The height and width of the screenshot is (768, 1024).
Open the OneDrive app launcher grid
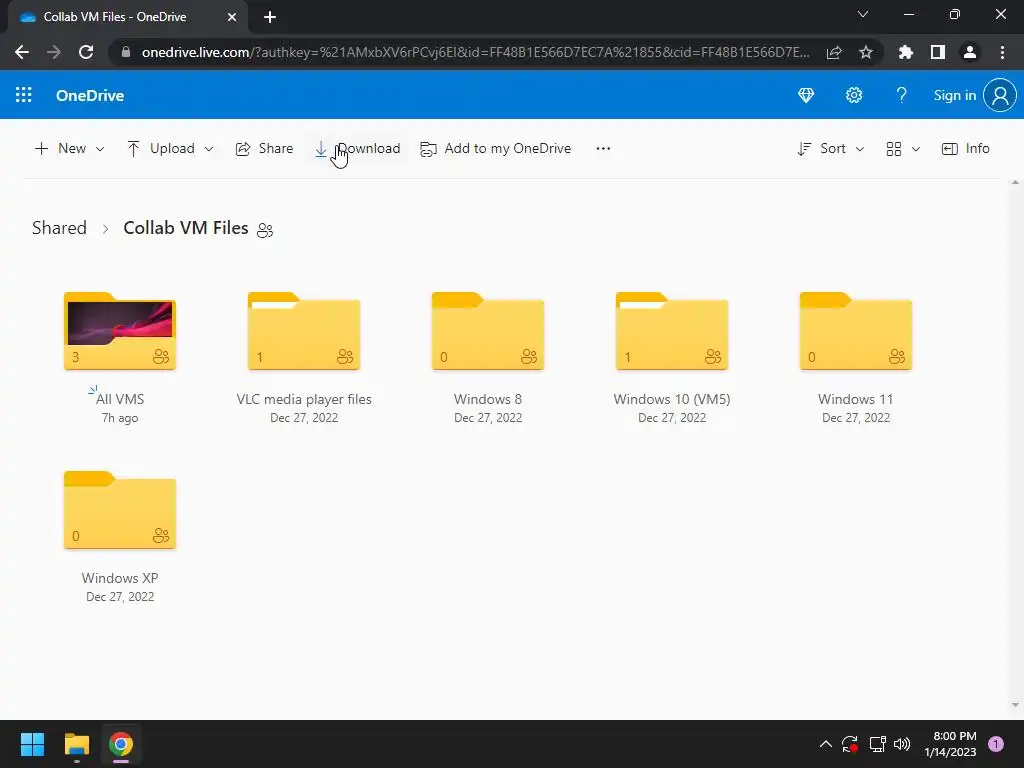coord(24,95)
